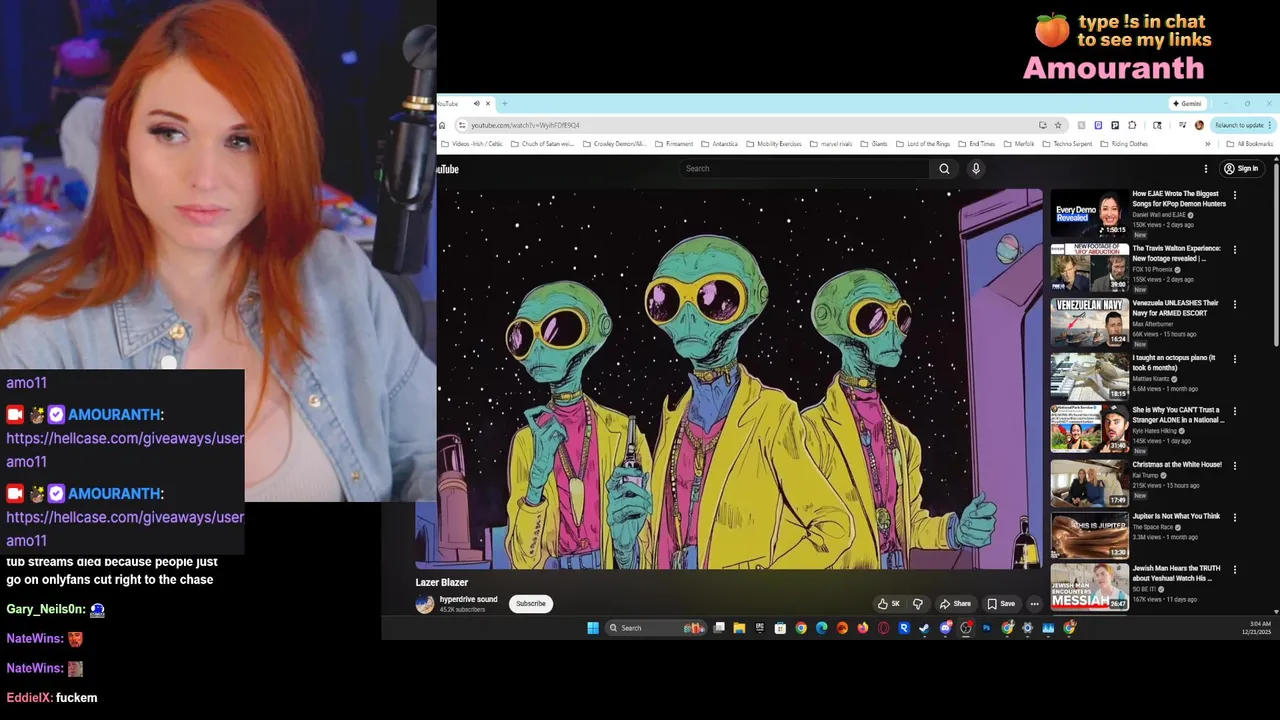This screenshot has width=1280, height=720.
Task: Click the Chrome profile avatar
Action: 1199,125
